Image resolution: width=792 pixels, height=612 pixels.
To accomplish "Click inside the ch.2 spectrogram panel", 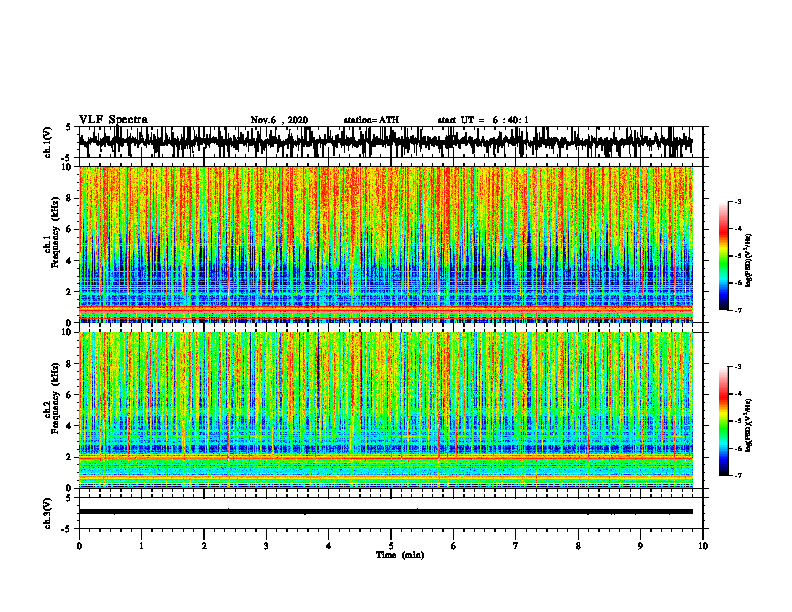I will click(385, 410).
